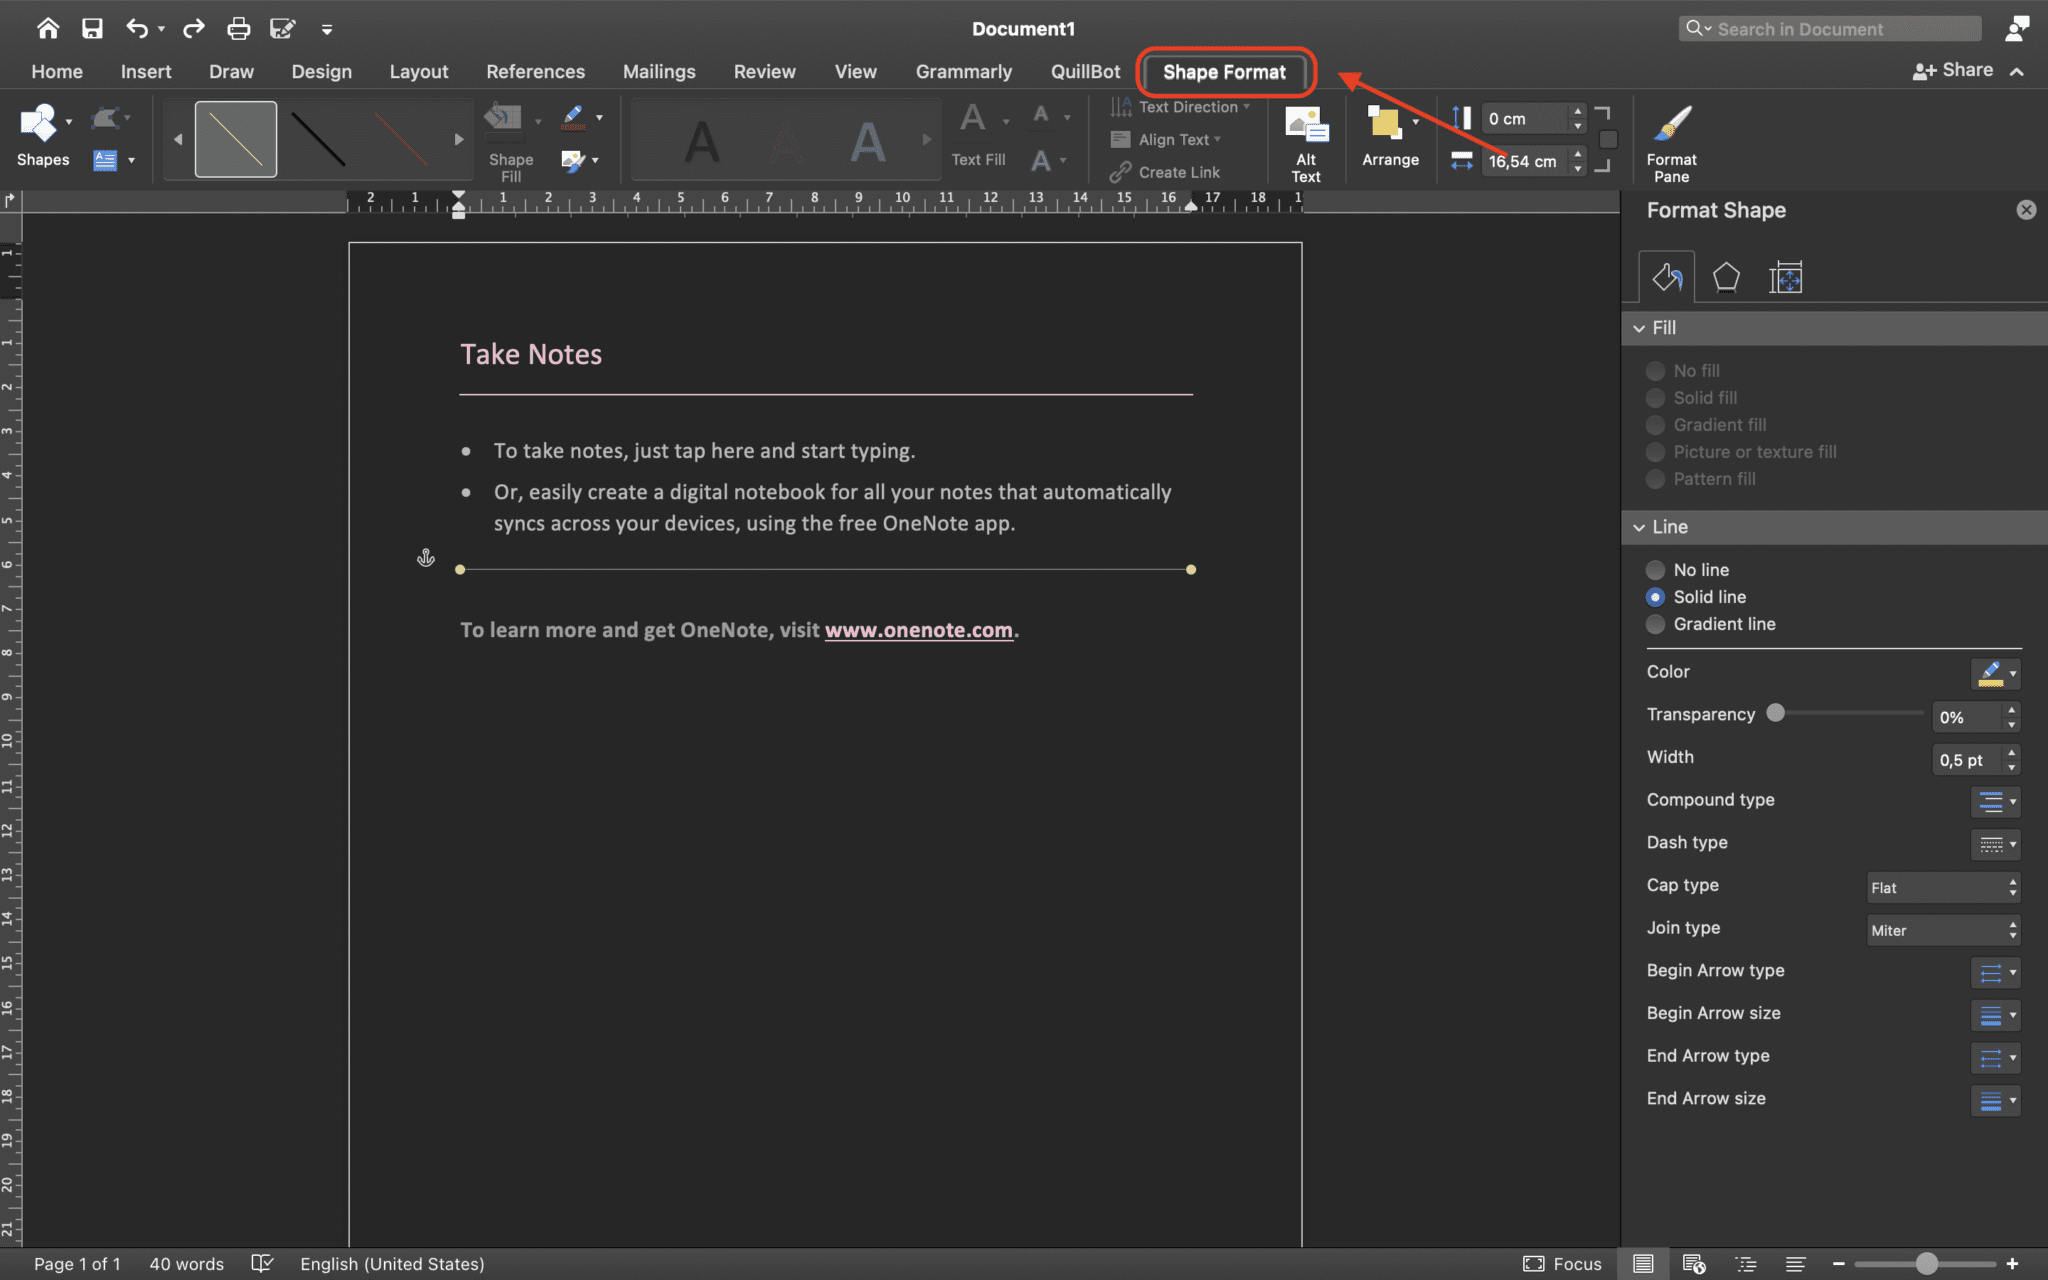The width and height of the screenshot is (2048, 1280).
Task: Switch to the Shape Format tab
Action: [1223, 71]
